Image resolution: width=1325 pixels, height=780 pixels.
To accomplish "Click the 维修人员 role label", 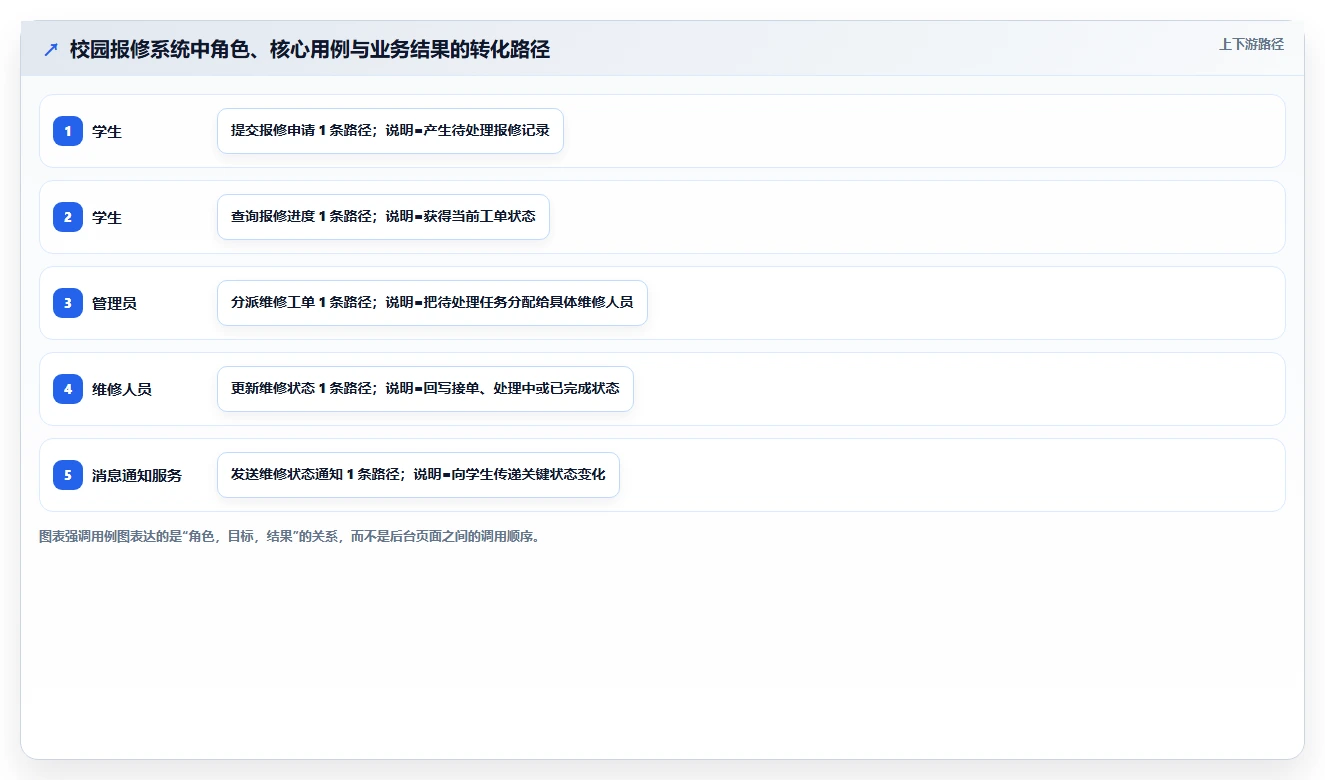I will click(x=122, y=390).
